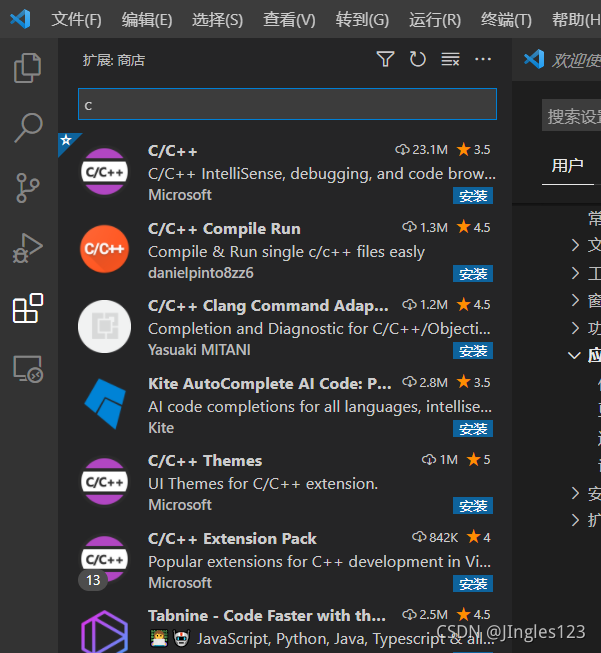Install the C/C++ Themes extension

[473, 506]
